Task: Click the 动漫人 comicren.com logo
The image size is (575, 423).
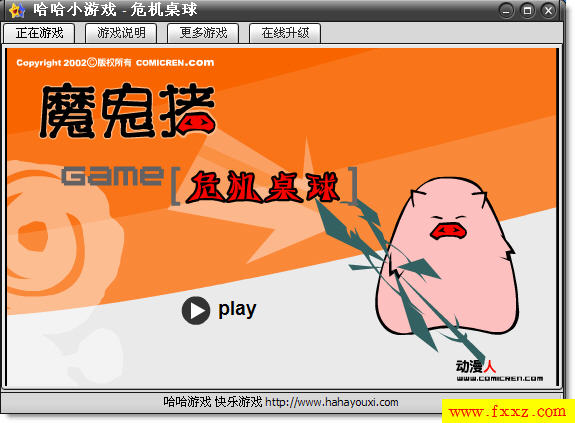Action: [x=499, y=371]
